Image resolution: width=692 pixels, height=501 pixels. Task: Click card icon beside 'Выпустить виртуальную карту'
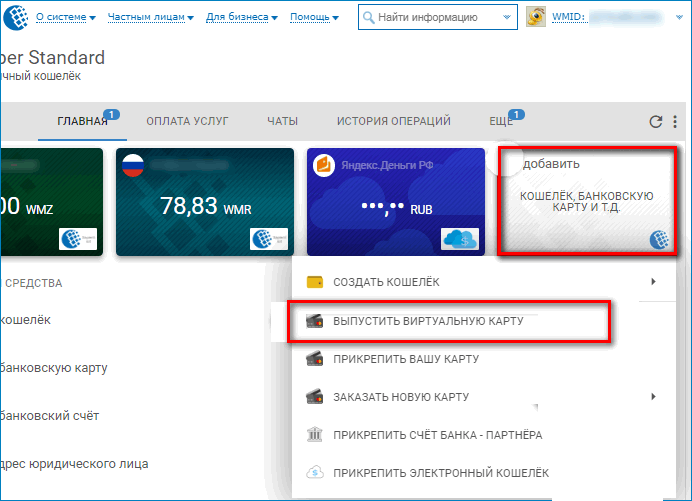pos(315,321)
